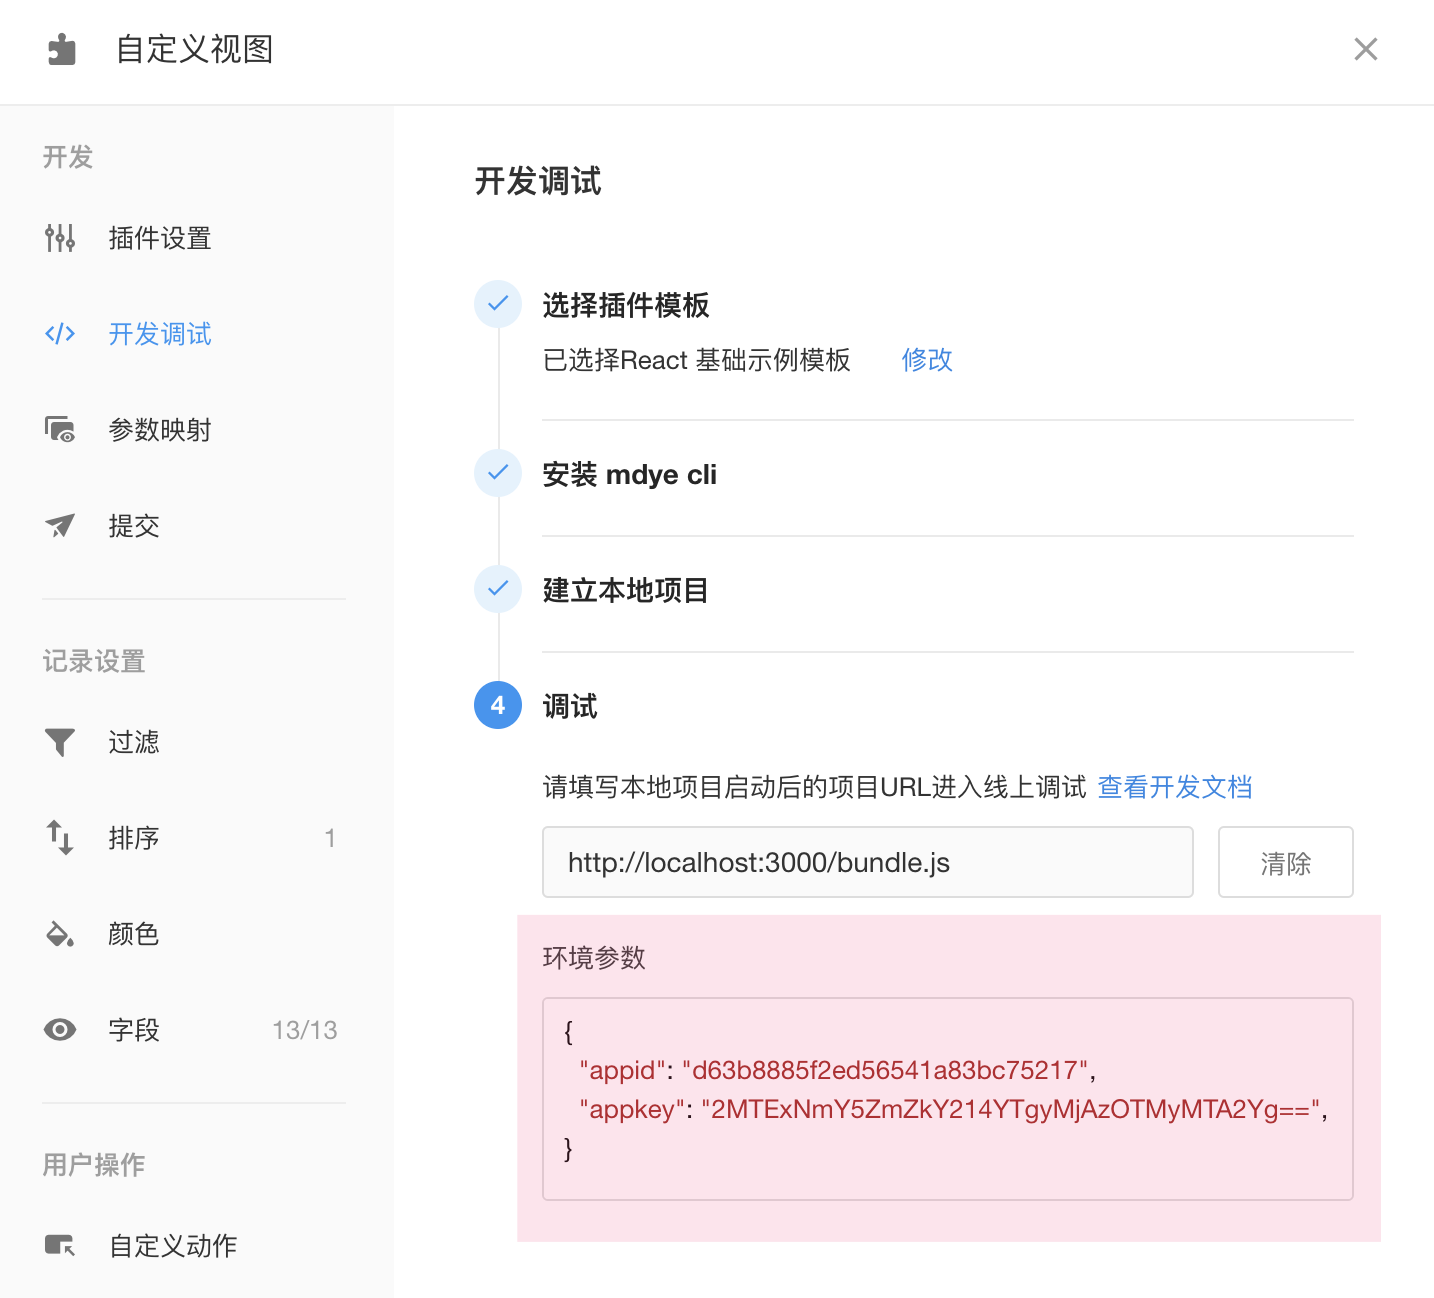
Task: Click the appkey value text
Action: tap(1011, 1109)
